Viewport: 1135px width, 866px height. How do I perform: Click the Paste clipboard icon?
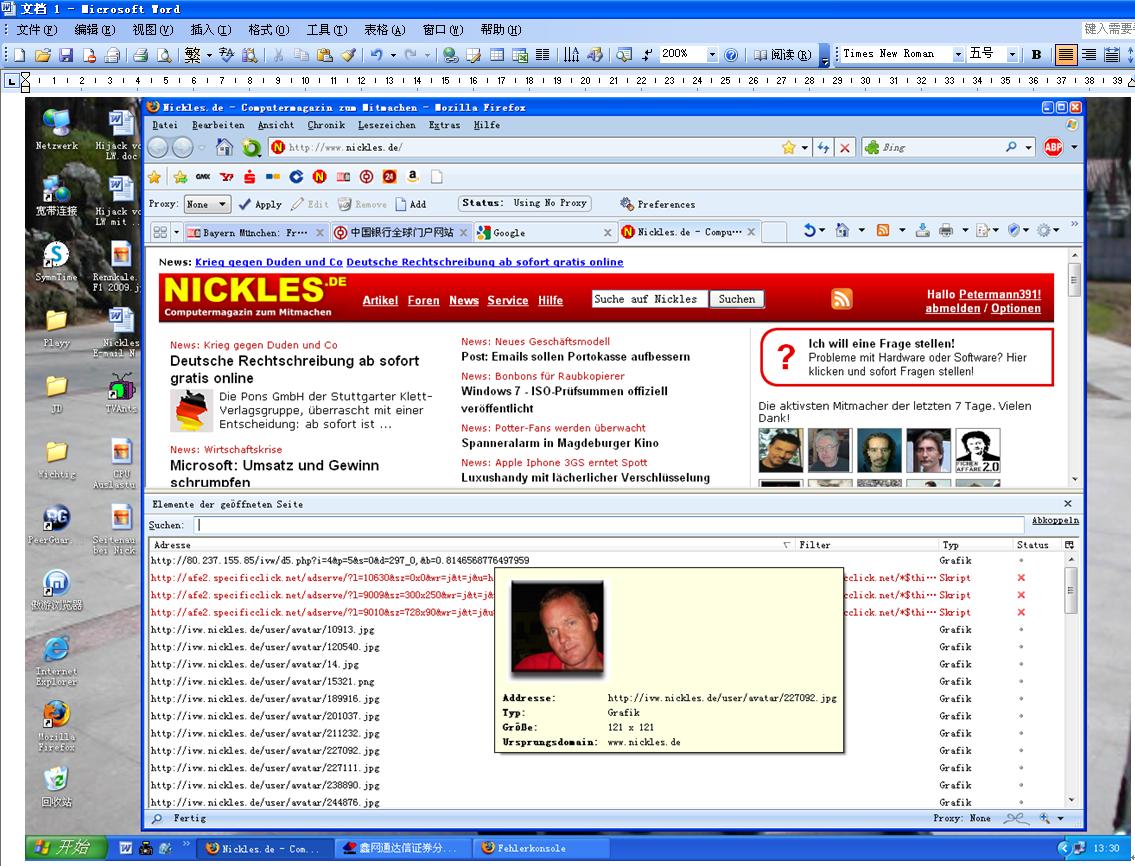(x=325, y=55)
